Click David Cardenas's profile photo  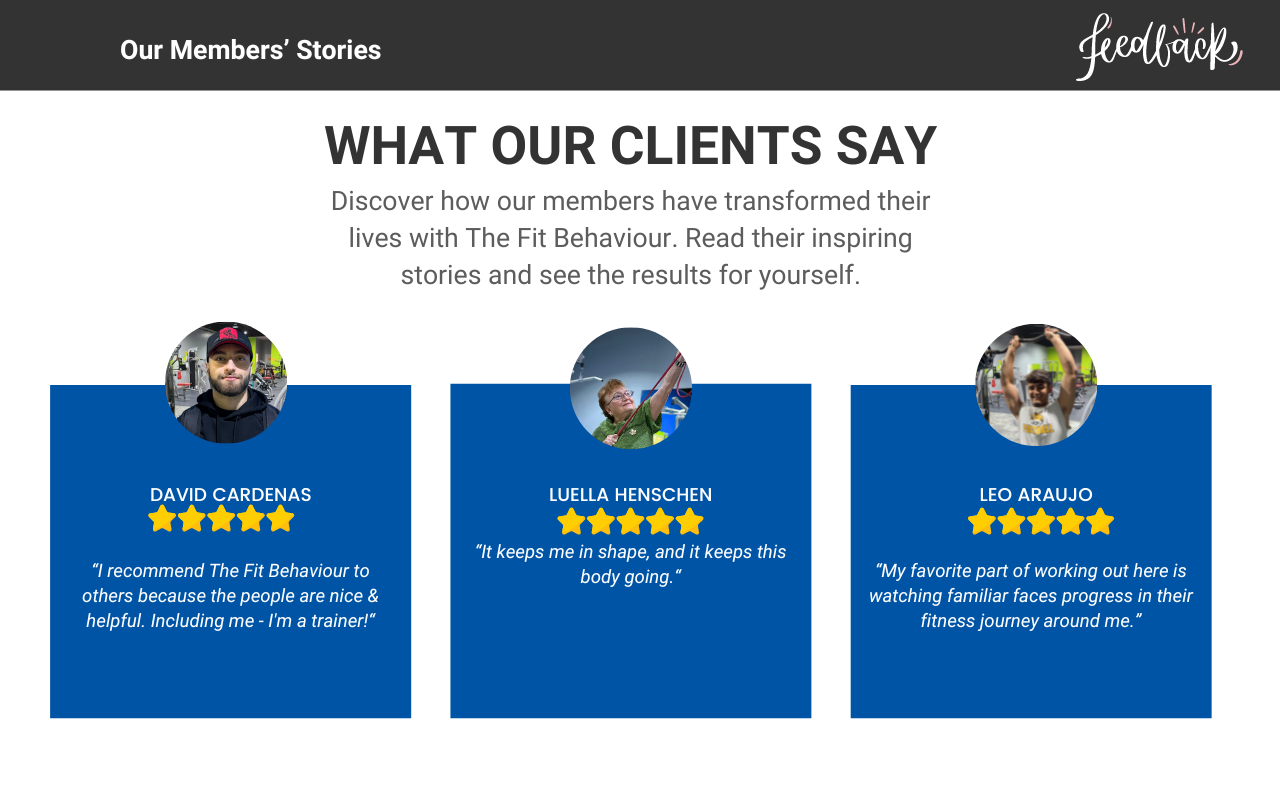coord(226,383)
